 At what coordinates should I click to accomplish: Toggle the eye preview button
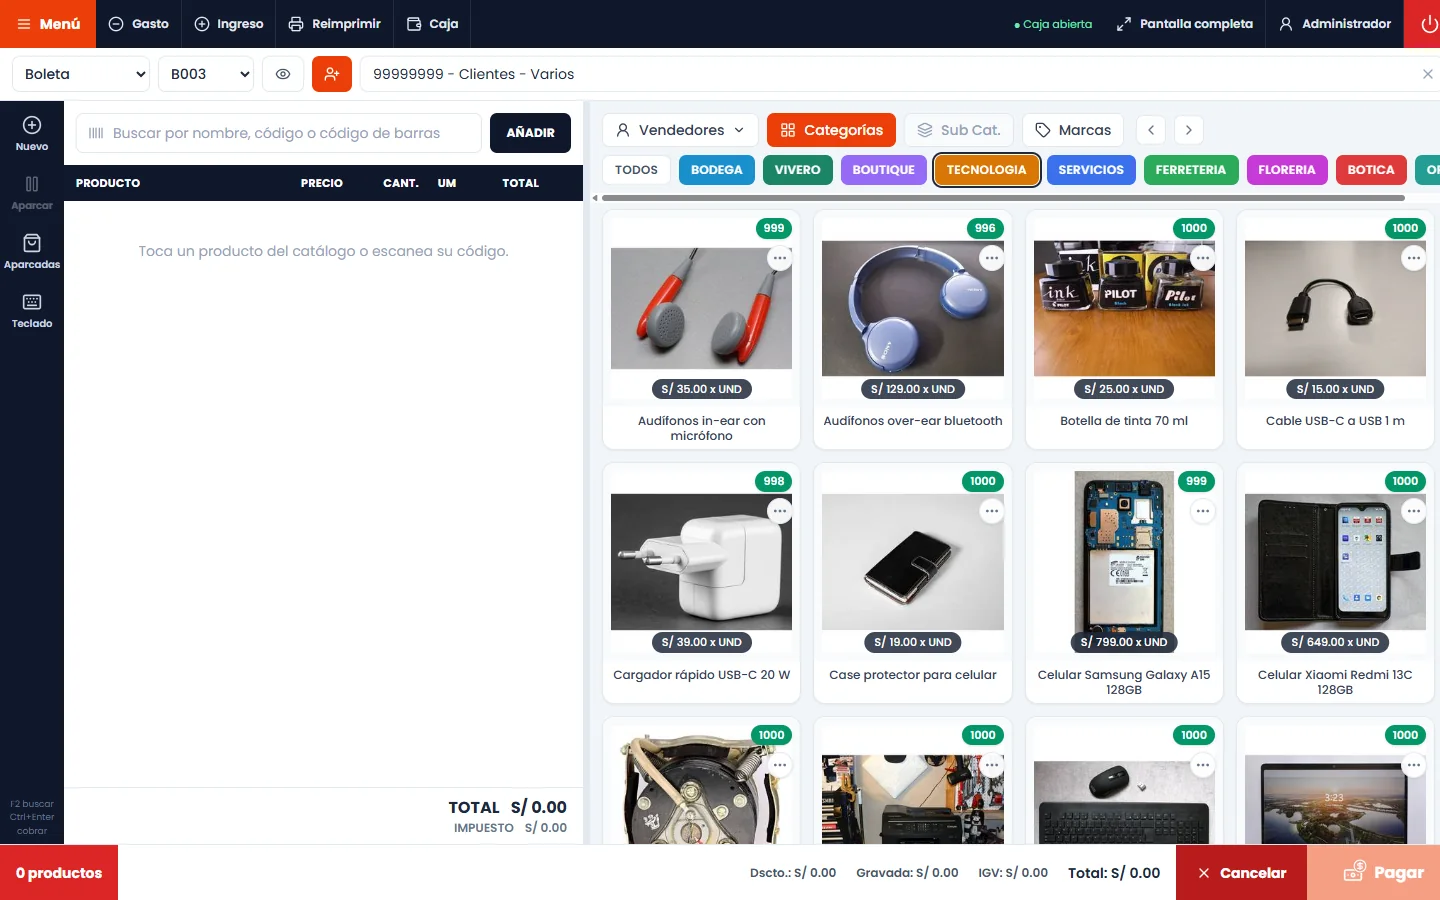point(283,74)
